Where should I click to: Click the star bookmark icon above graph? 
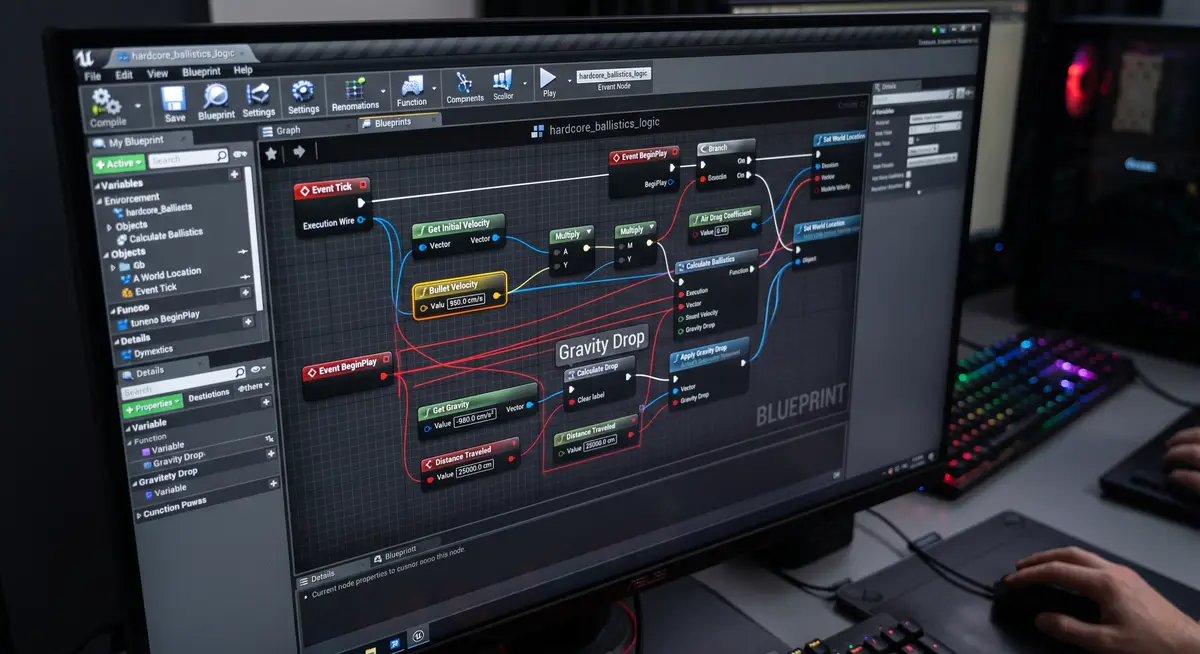(x=271, y=153)
